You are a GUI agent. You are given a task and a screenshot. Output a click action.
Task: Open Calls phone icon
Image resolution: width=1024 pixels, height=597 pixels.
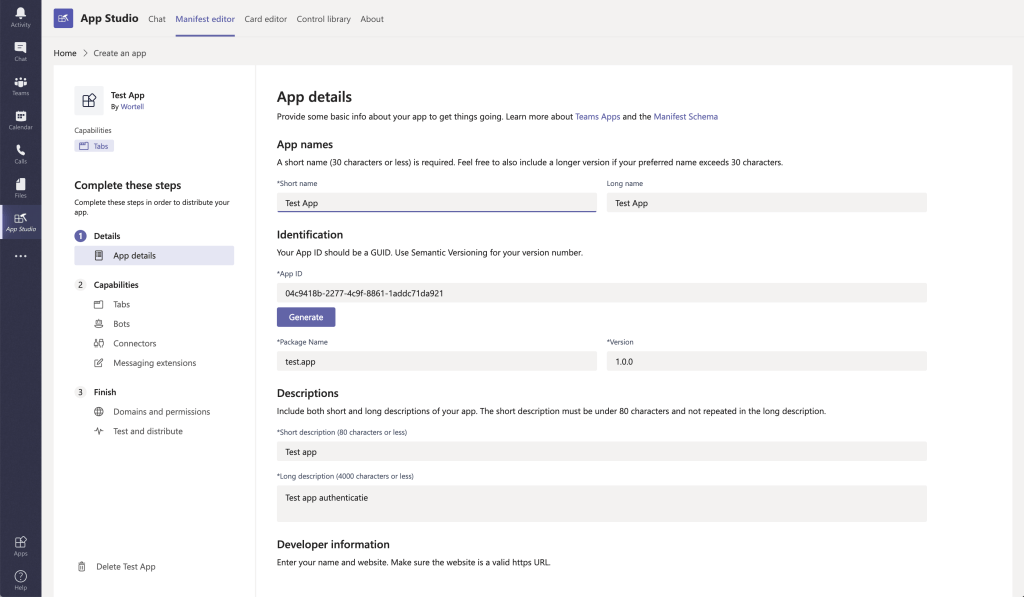pyautogui.click(x=20, y=154)
